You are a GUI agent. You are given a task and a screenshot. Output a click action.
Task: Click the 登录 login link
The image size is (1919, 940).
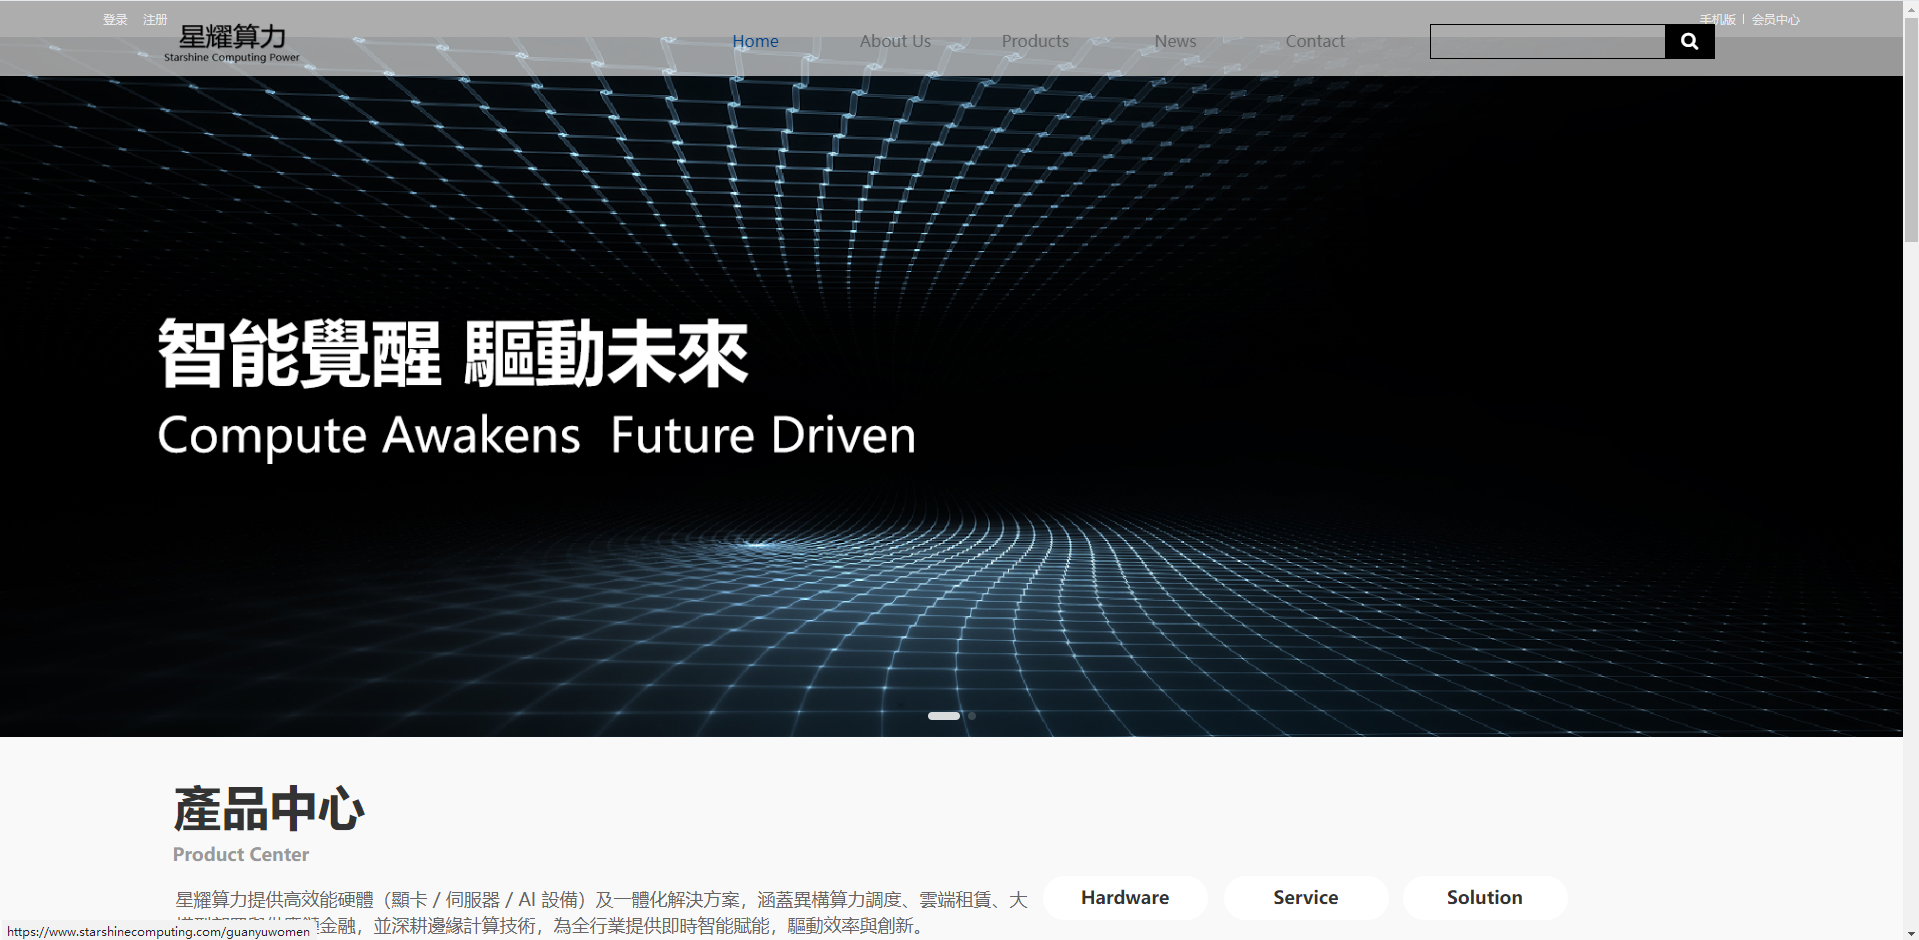click(x=115, y=19)
